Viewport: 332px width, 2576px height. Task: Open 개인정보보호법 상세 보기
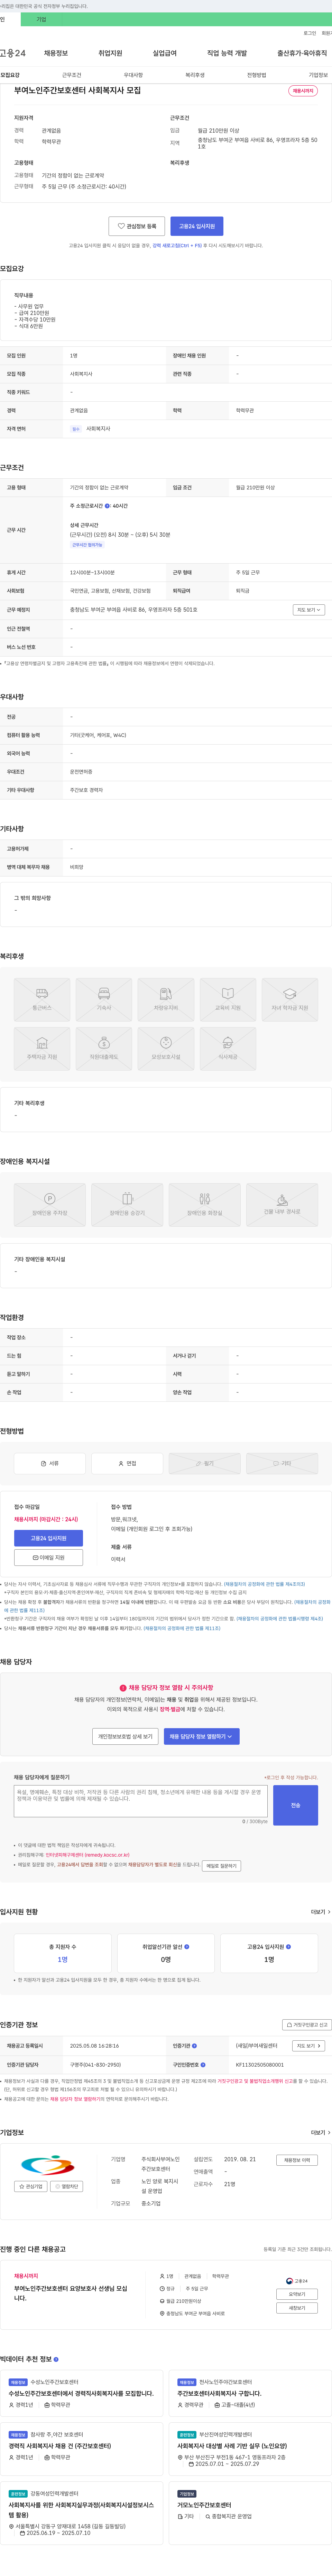point(125,1736)
